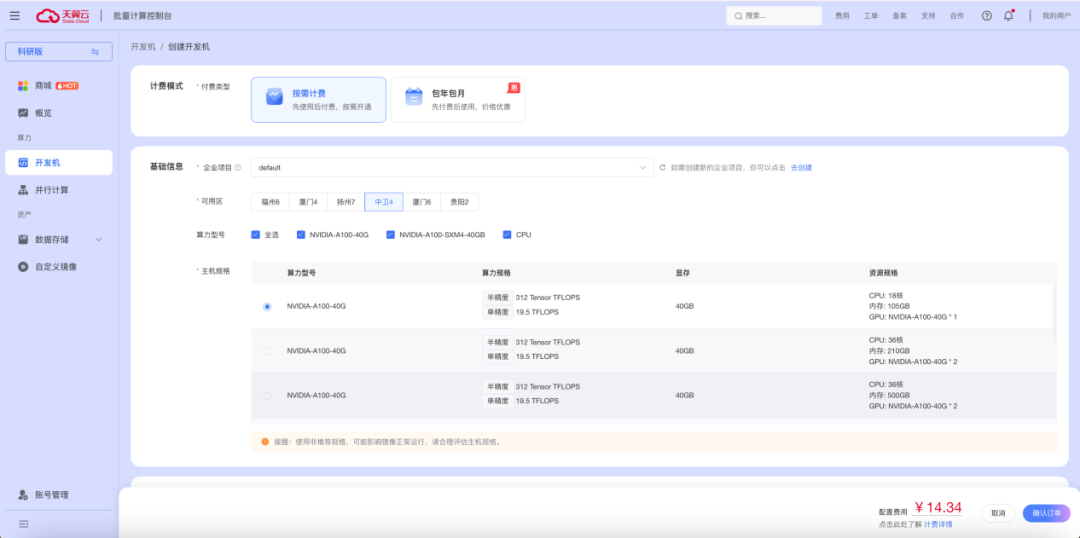The width and height of the screenshot is (1080, 538).
Task: Click the 算力型号 column header
Action: (x=302, y=273)
